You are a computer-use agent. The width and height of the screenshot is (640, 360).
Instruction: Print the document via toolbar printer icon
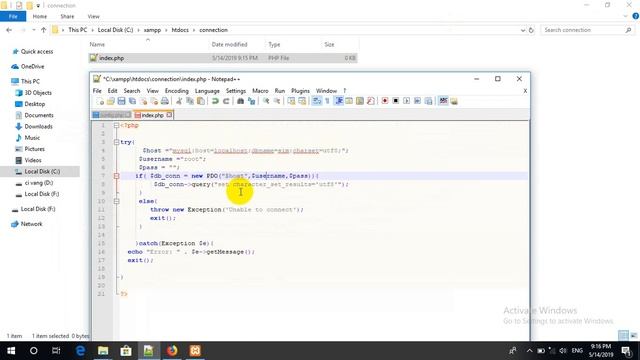[x=164, y=101]
